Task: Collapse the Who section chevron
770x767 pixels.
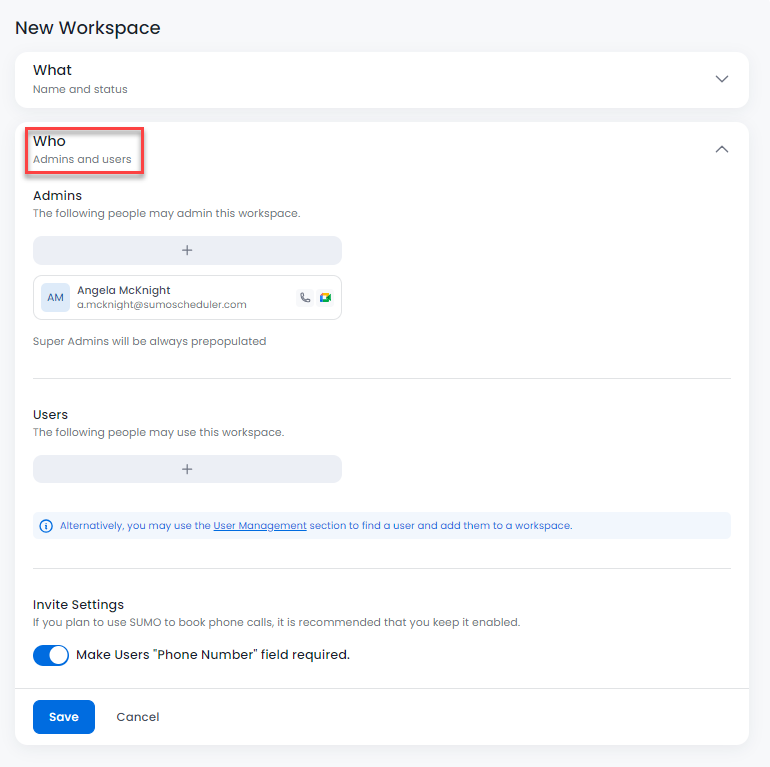Action: pos(721,149)
